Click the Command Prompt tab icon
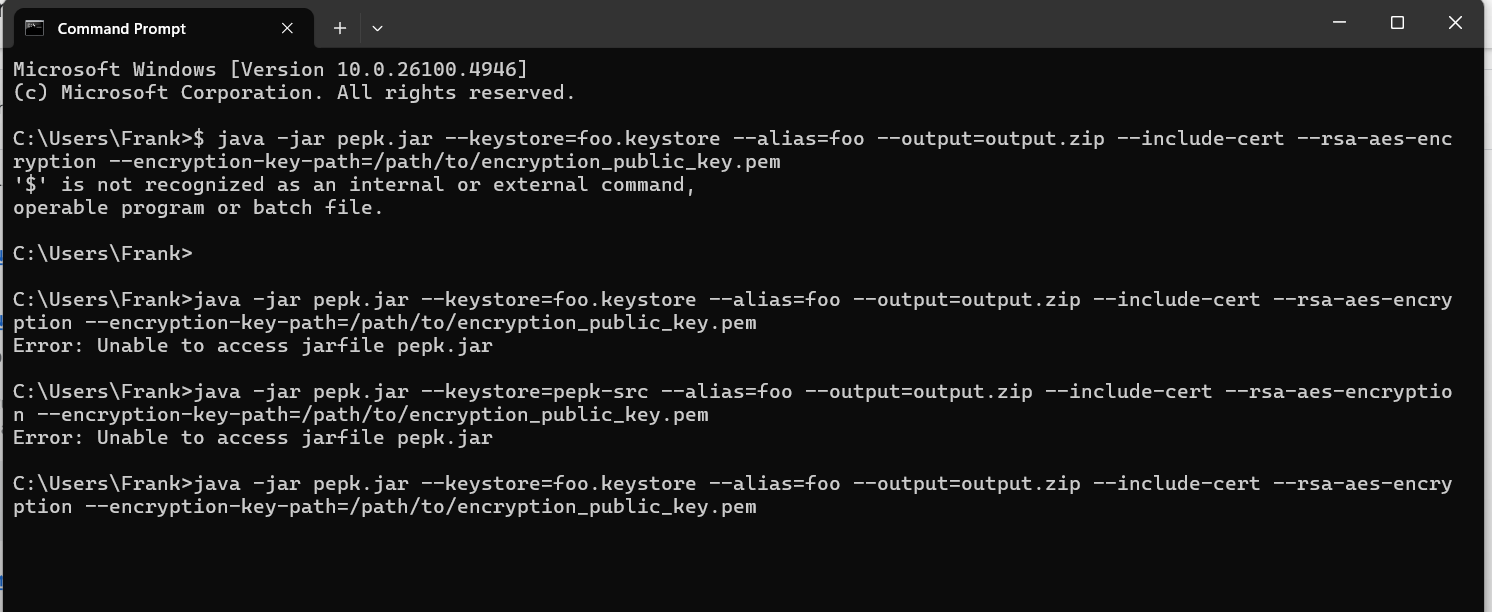Screen dimensions: 1492x612 [35, 28]
